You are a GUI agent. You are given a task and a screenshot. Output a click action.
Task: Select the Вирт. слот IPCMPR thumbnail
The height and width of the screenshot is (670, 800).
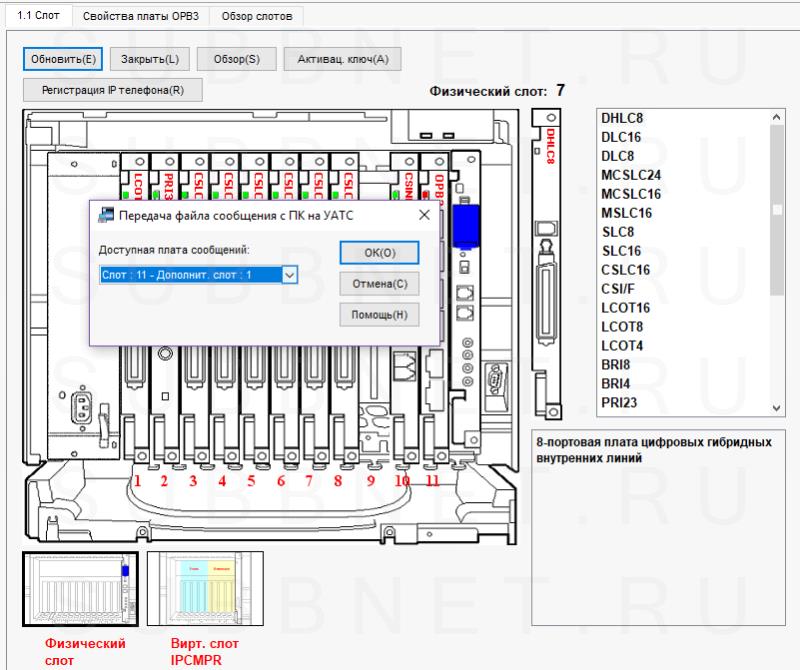pos(205,590)
